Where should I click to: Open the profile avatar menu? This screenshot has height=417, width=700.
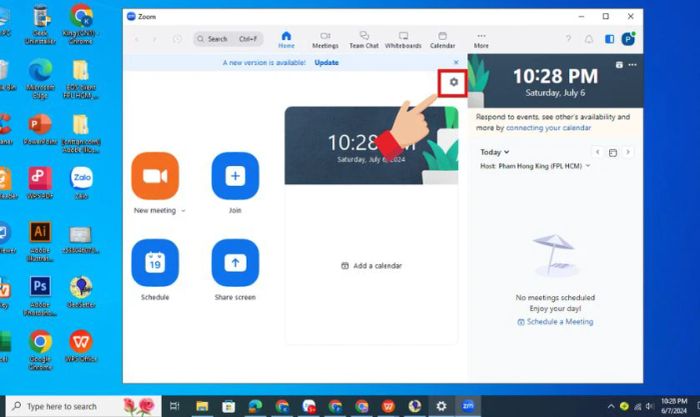pyautogui.click(x=628, y=39)
